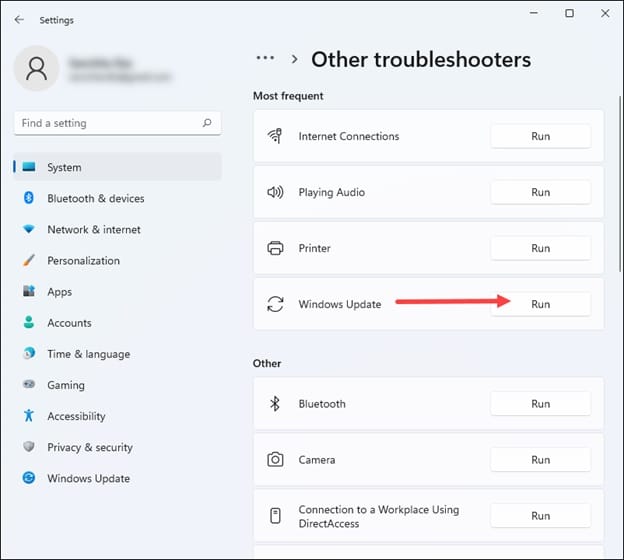Click the Other troubleshooters heading
This screenshot has height=560, width=624.
tap(421, 60)
